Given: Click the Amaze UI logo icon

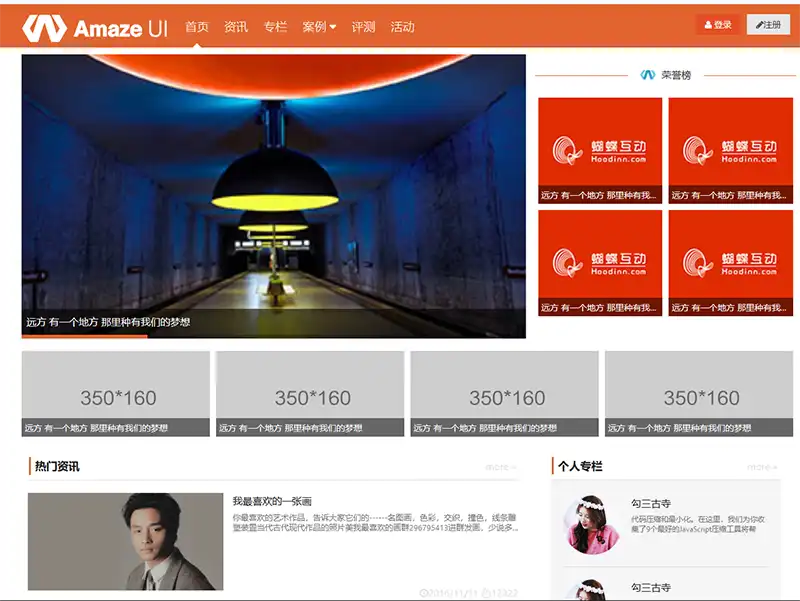Looking at the screenshot, I should point(45,27).
